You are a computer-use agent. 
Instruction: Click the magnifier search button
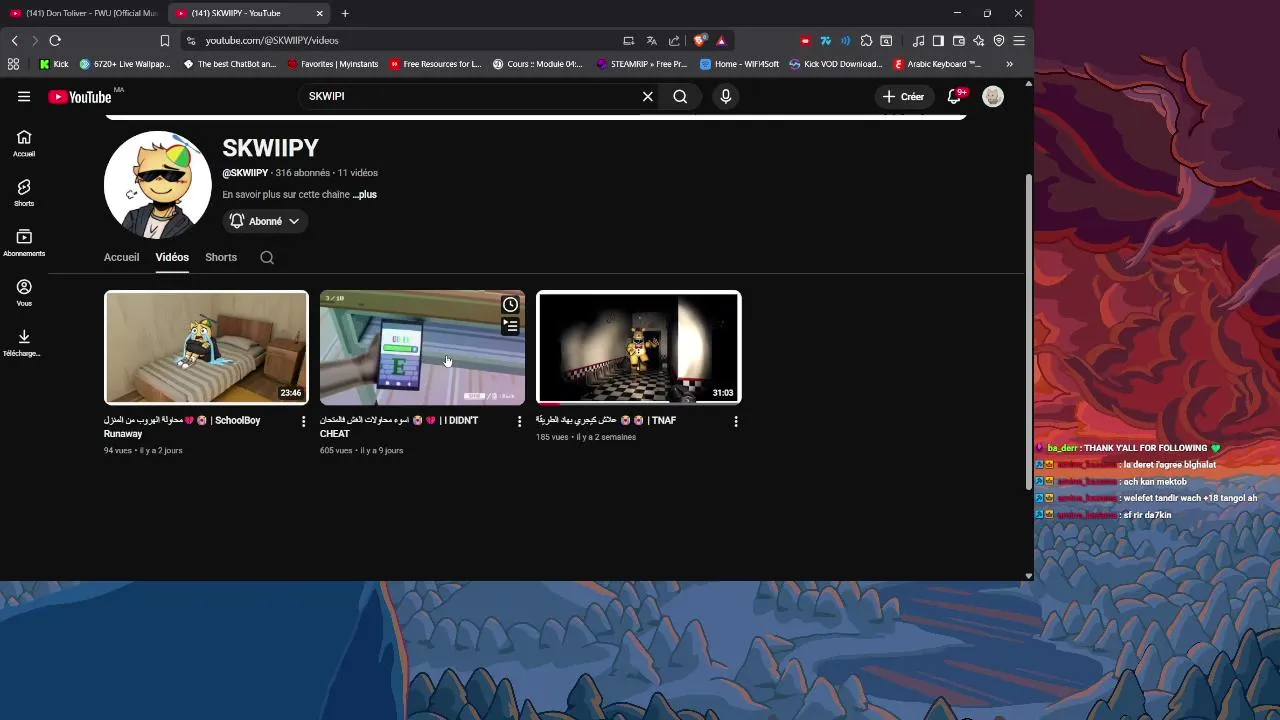680,96
